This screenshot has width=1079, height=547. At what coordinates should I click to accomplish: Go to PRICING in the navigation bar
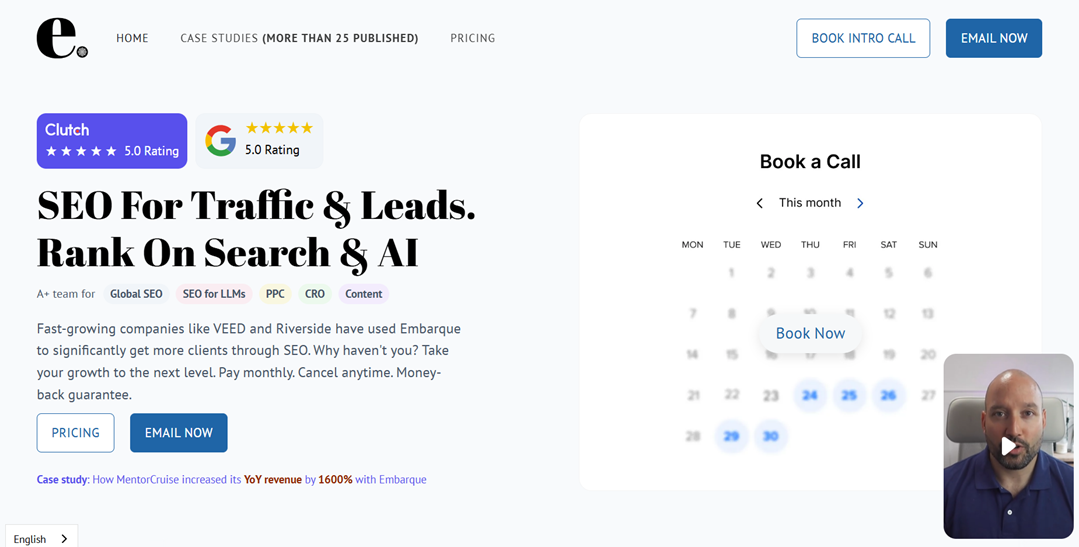[473, 39]
